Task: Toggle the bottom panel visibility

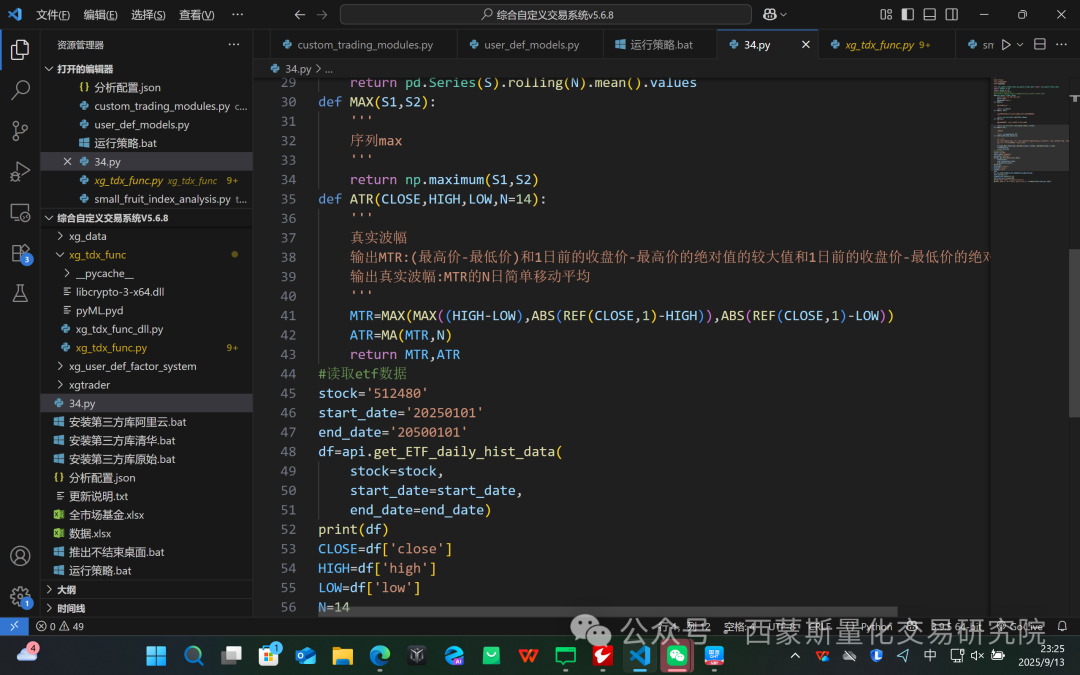Action: coord(930,14)
